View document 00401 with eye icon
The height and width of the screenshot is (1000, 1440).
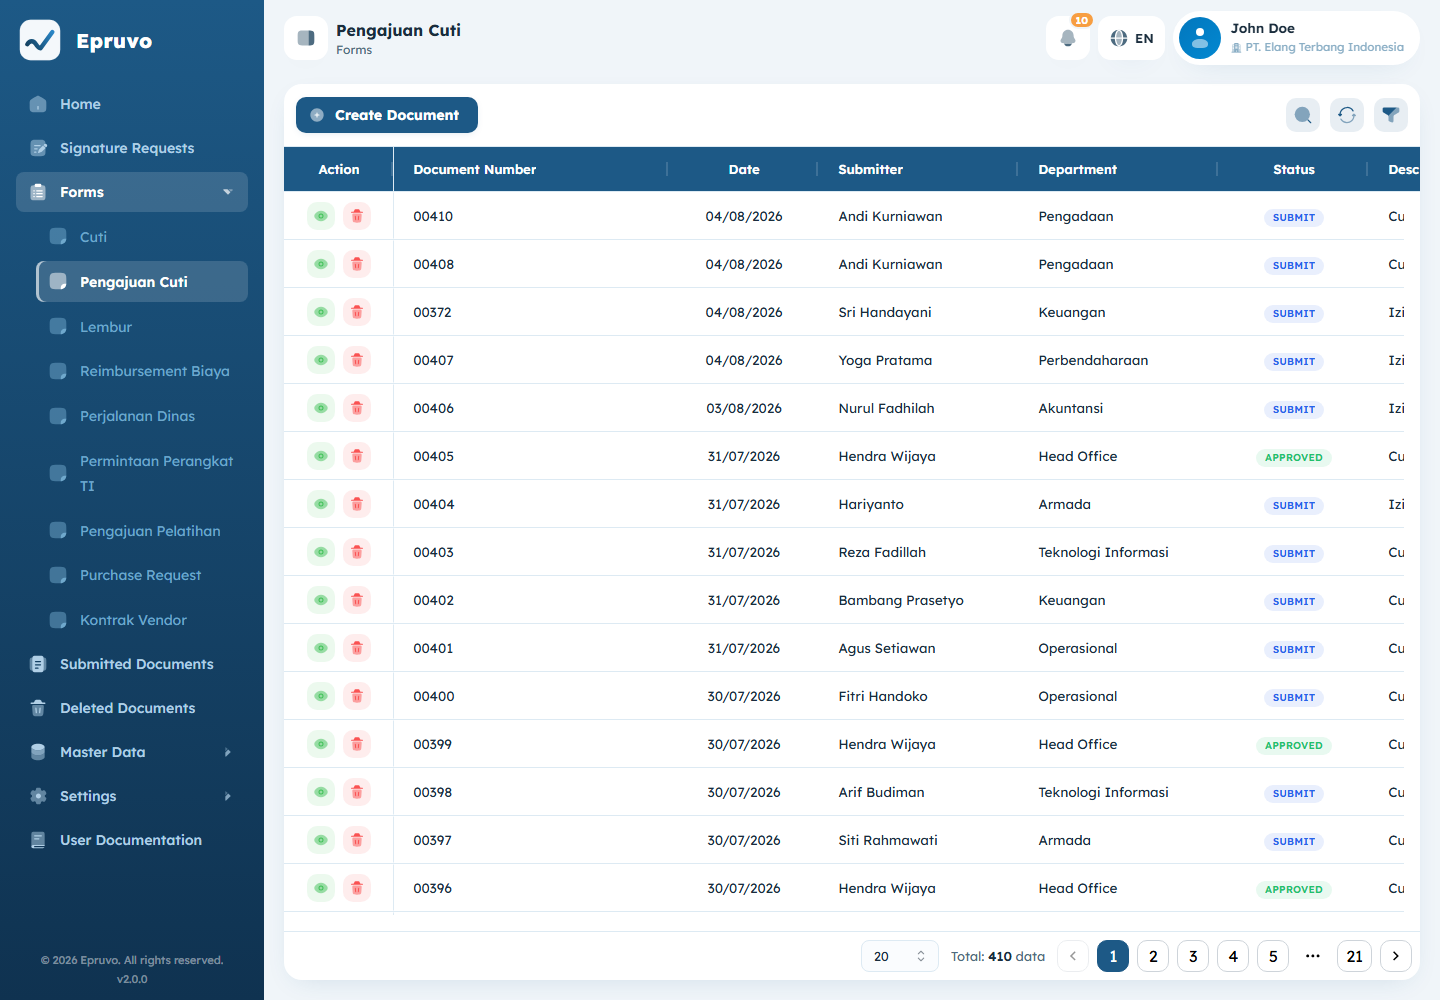321,648
